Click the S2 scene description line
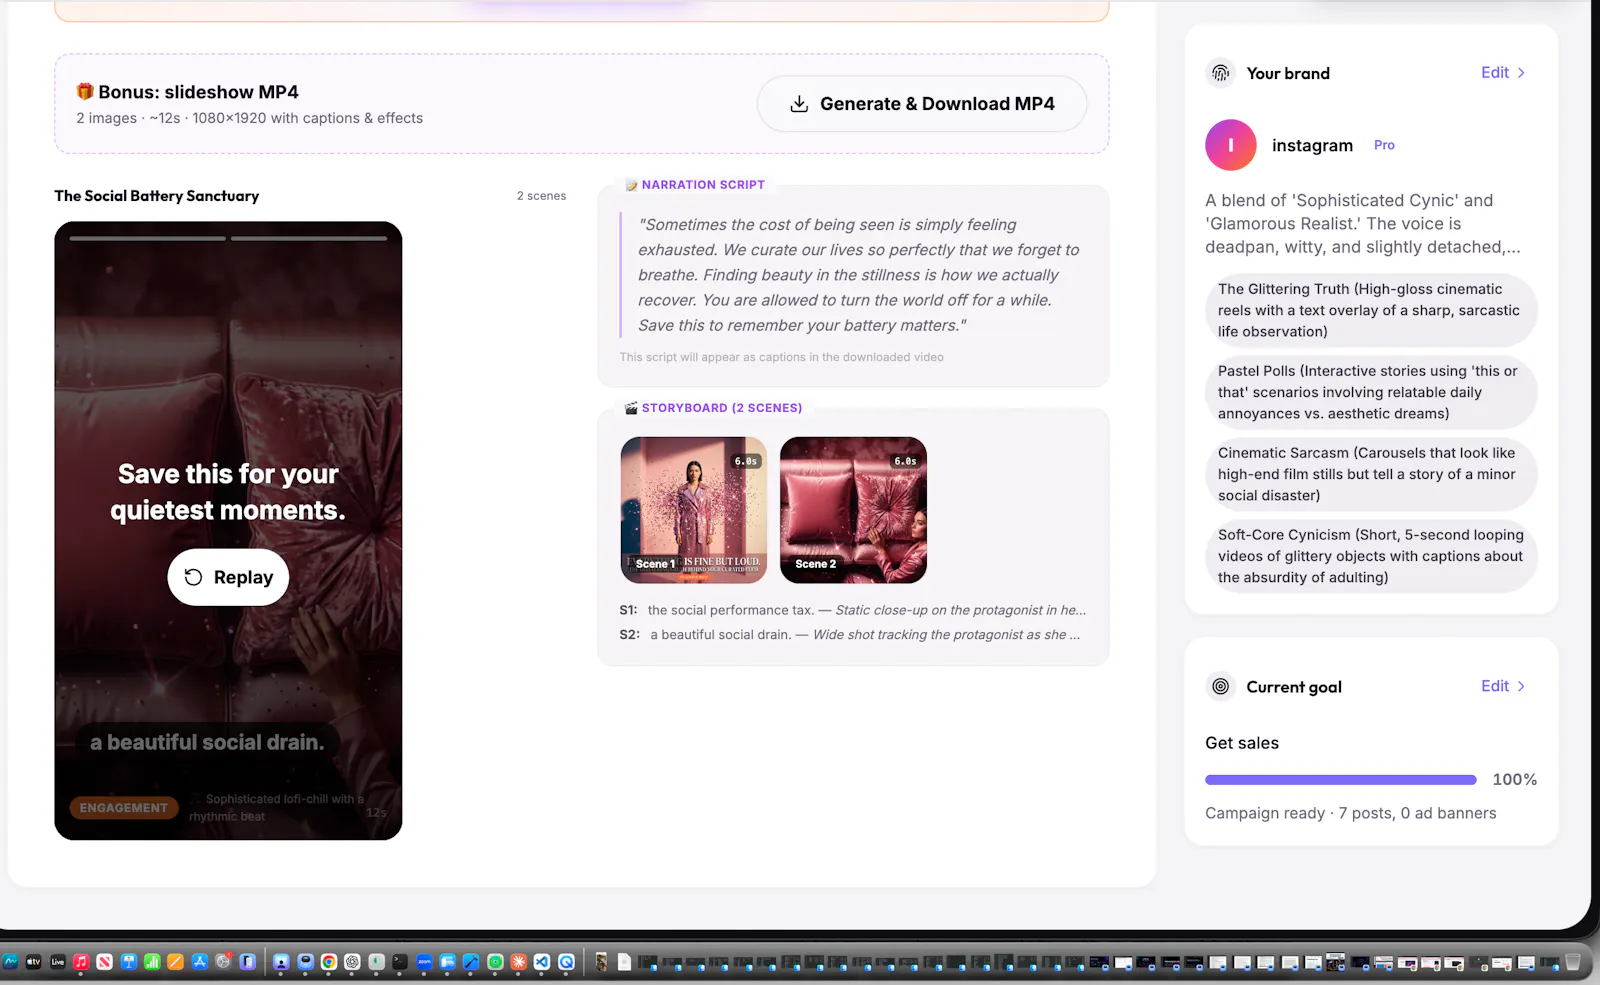 (850, 635)
